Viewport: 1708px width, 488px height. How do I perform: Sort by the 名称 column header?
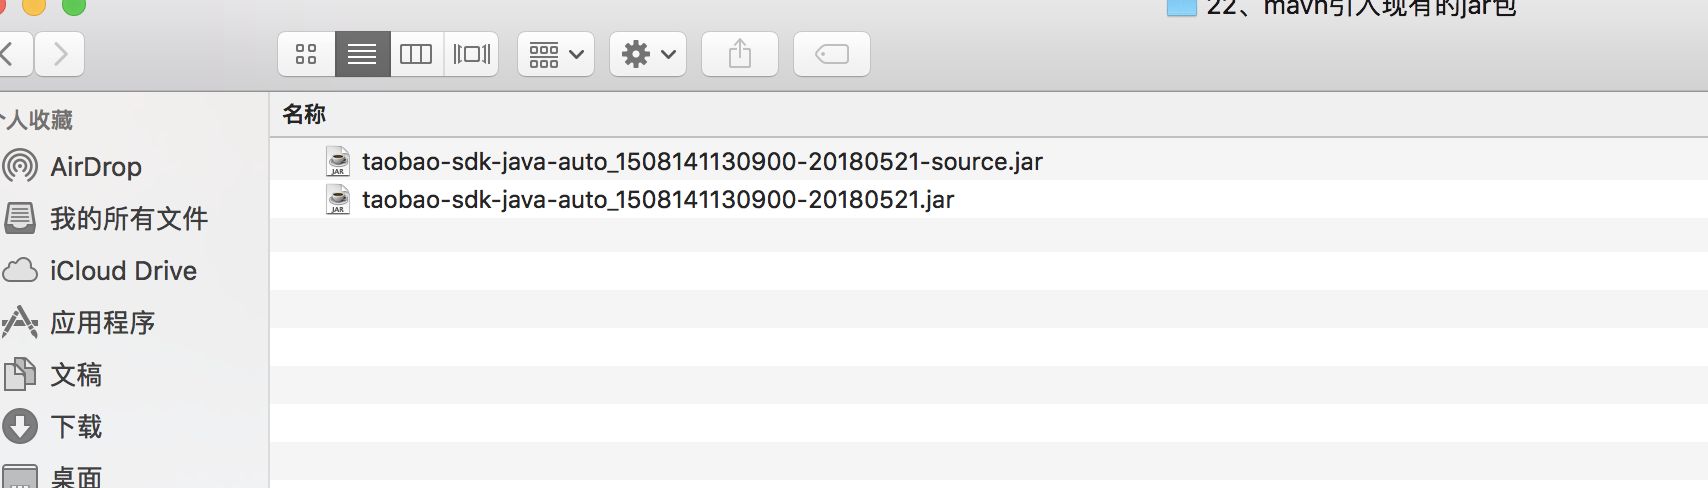click(304, 114)
